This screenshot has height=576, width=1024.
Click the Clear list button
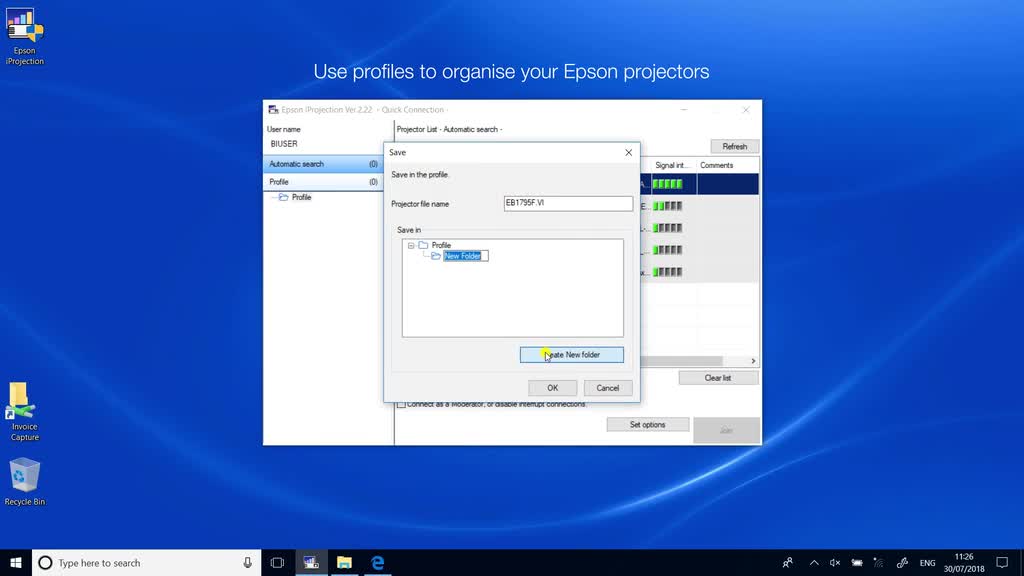pos(718,377)
